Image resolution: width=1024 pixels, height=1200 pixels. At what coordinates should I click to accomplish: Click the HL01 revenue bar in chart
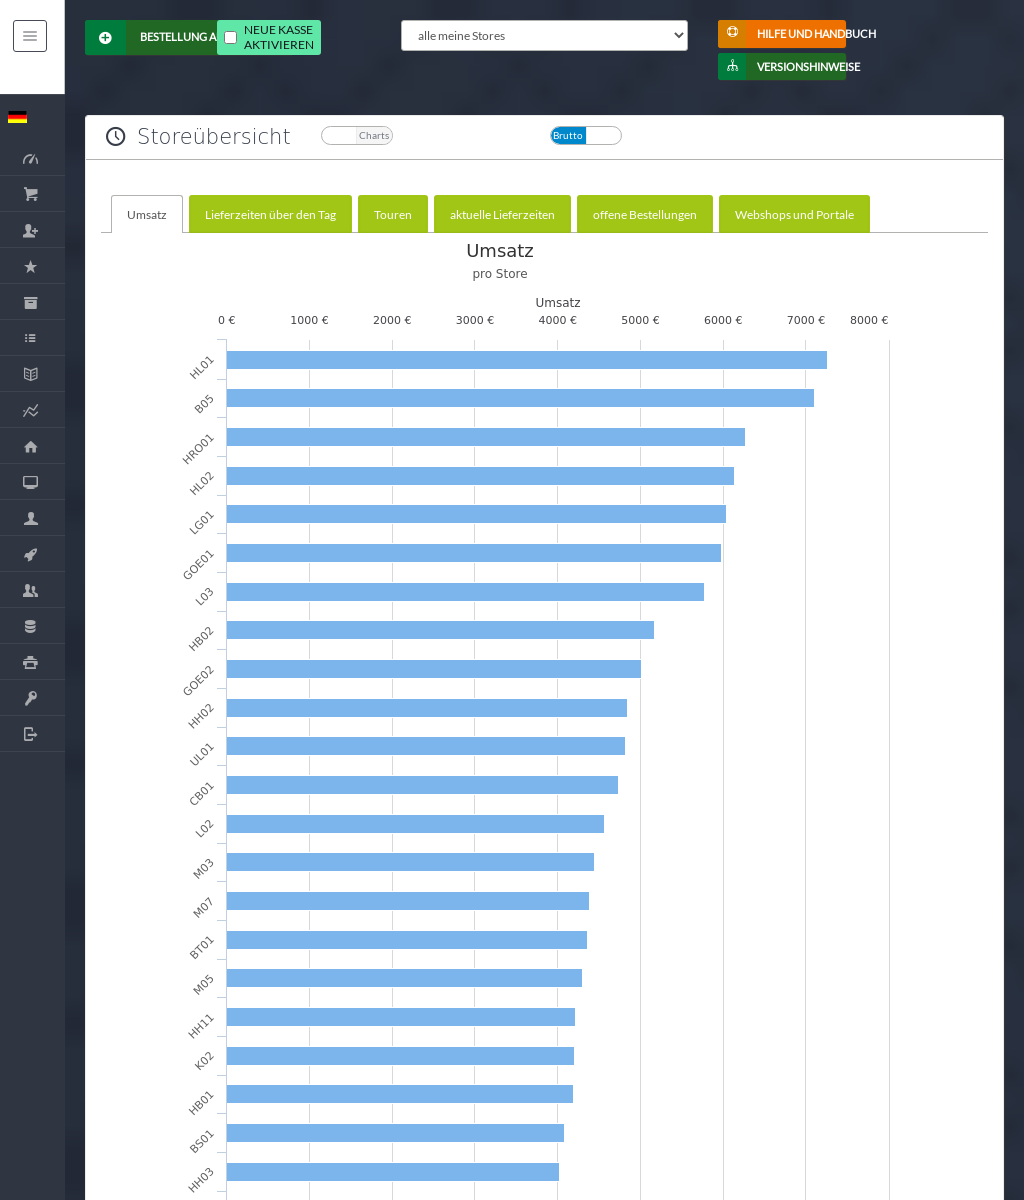tap(526, 360)
